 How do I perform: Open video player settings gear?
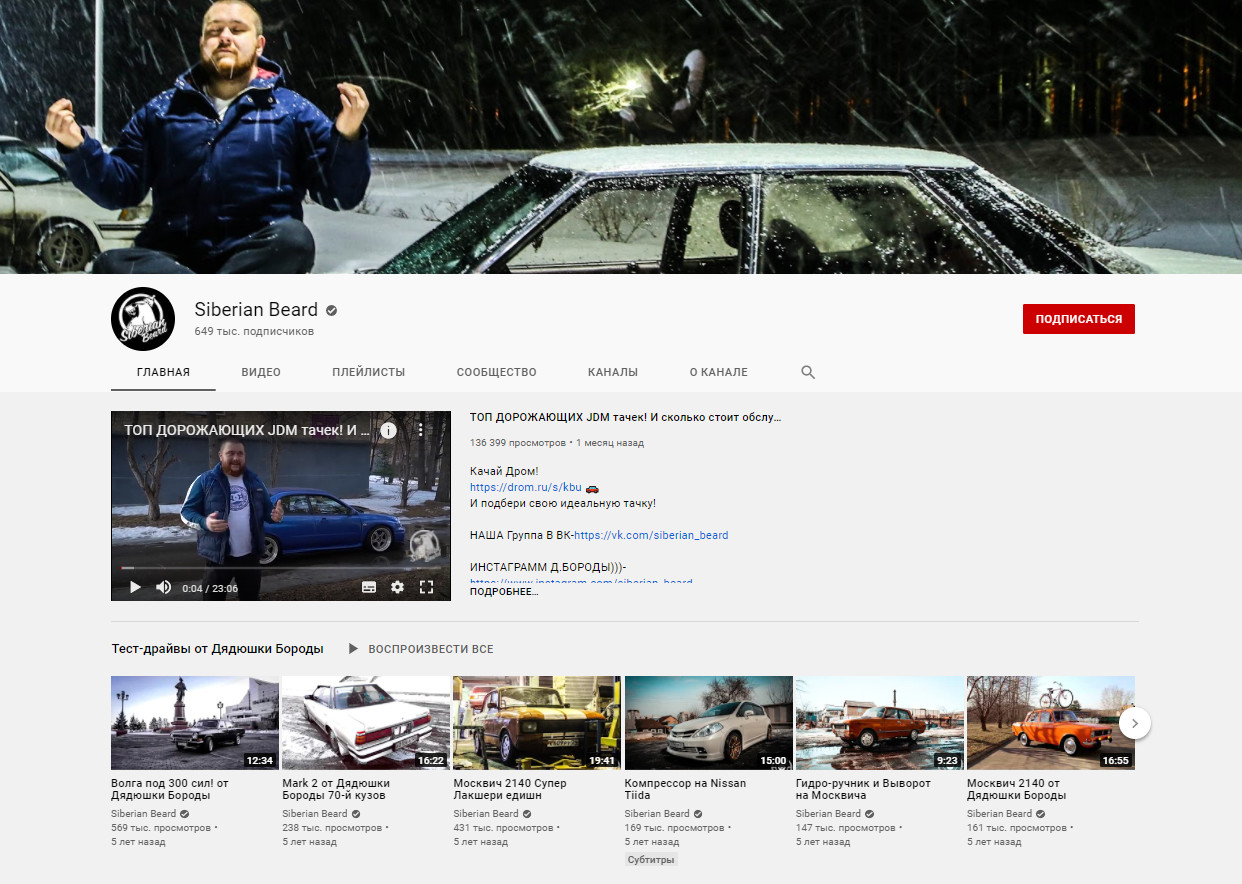397,587
